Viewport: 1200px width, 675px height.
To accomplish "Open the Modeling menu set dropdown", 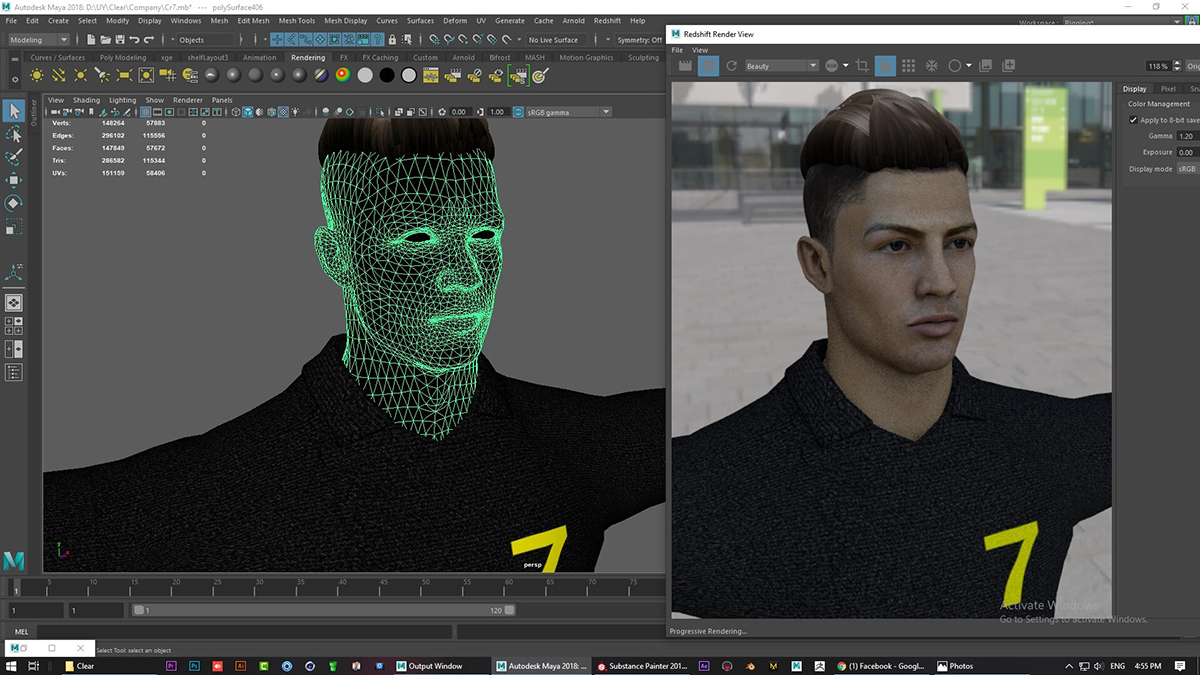I will point(39,40).
